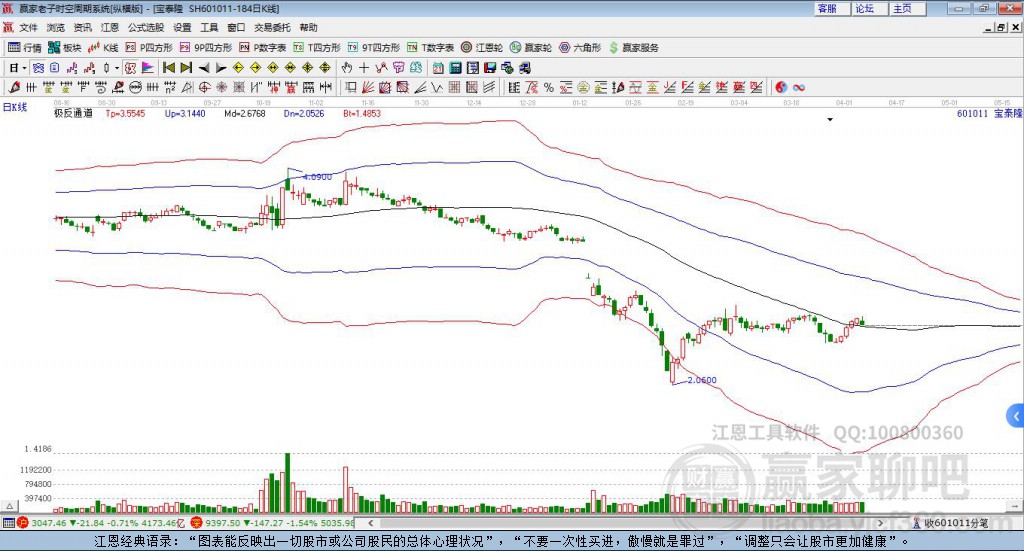The width and height of the screenshot is (1024, 551).
Task: Open the T四方形 tool
Action: coord(317,48)
